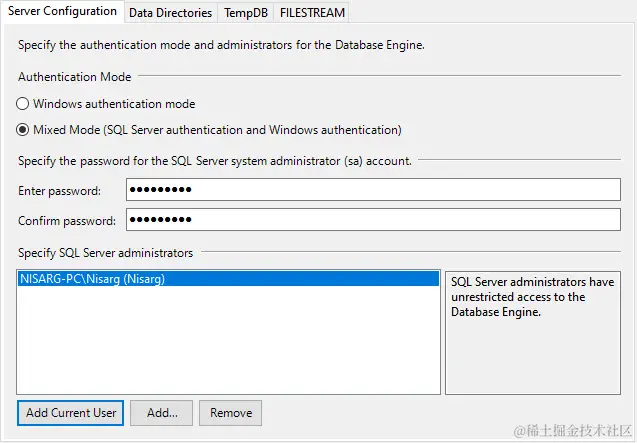Click the Authentication Mode group heading
Image resolution: width=637 pixels, height=443 pixels.
click(75, 77)
